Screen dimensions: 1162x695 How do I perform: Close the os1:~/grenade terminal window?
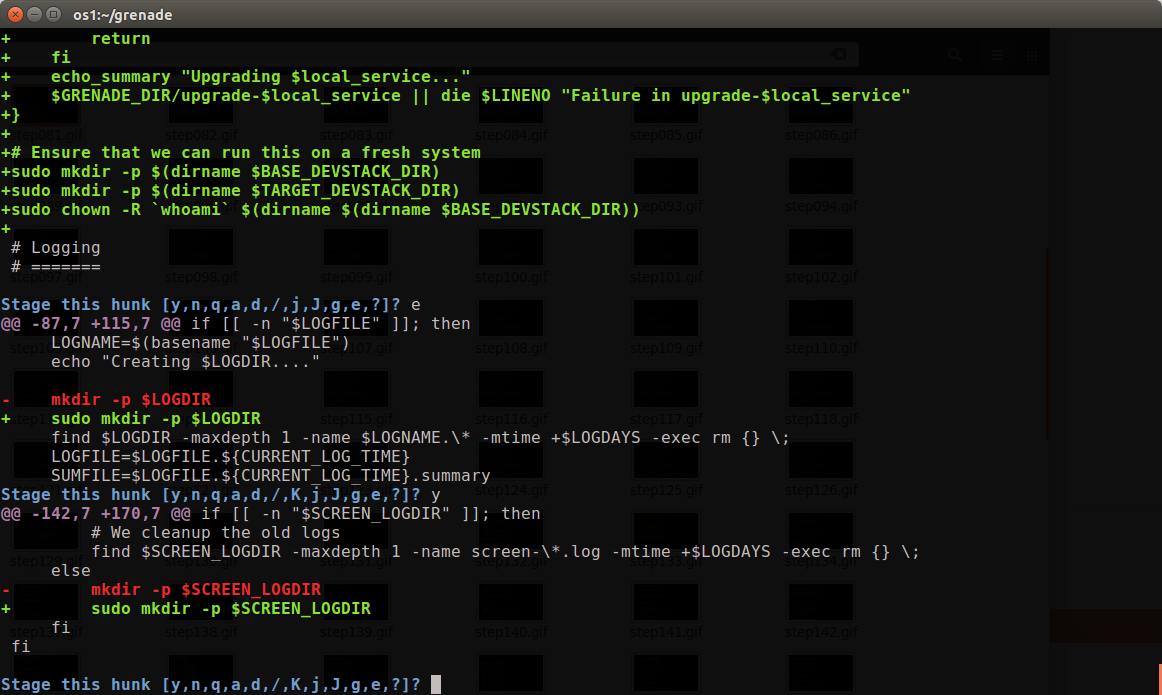[15, 14]
